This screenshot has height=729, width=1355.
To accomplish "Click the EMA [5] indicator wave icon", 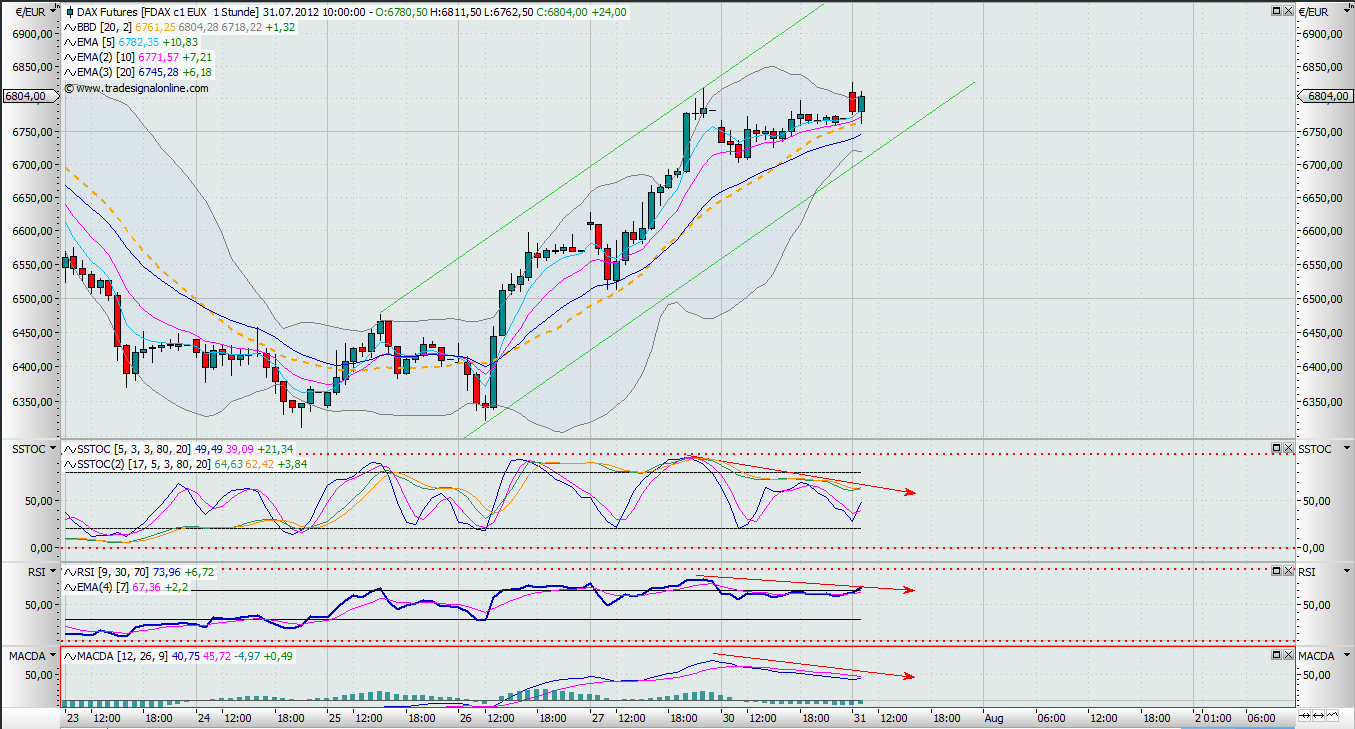I will tap(69, 42).
